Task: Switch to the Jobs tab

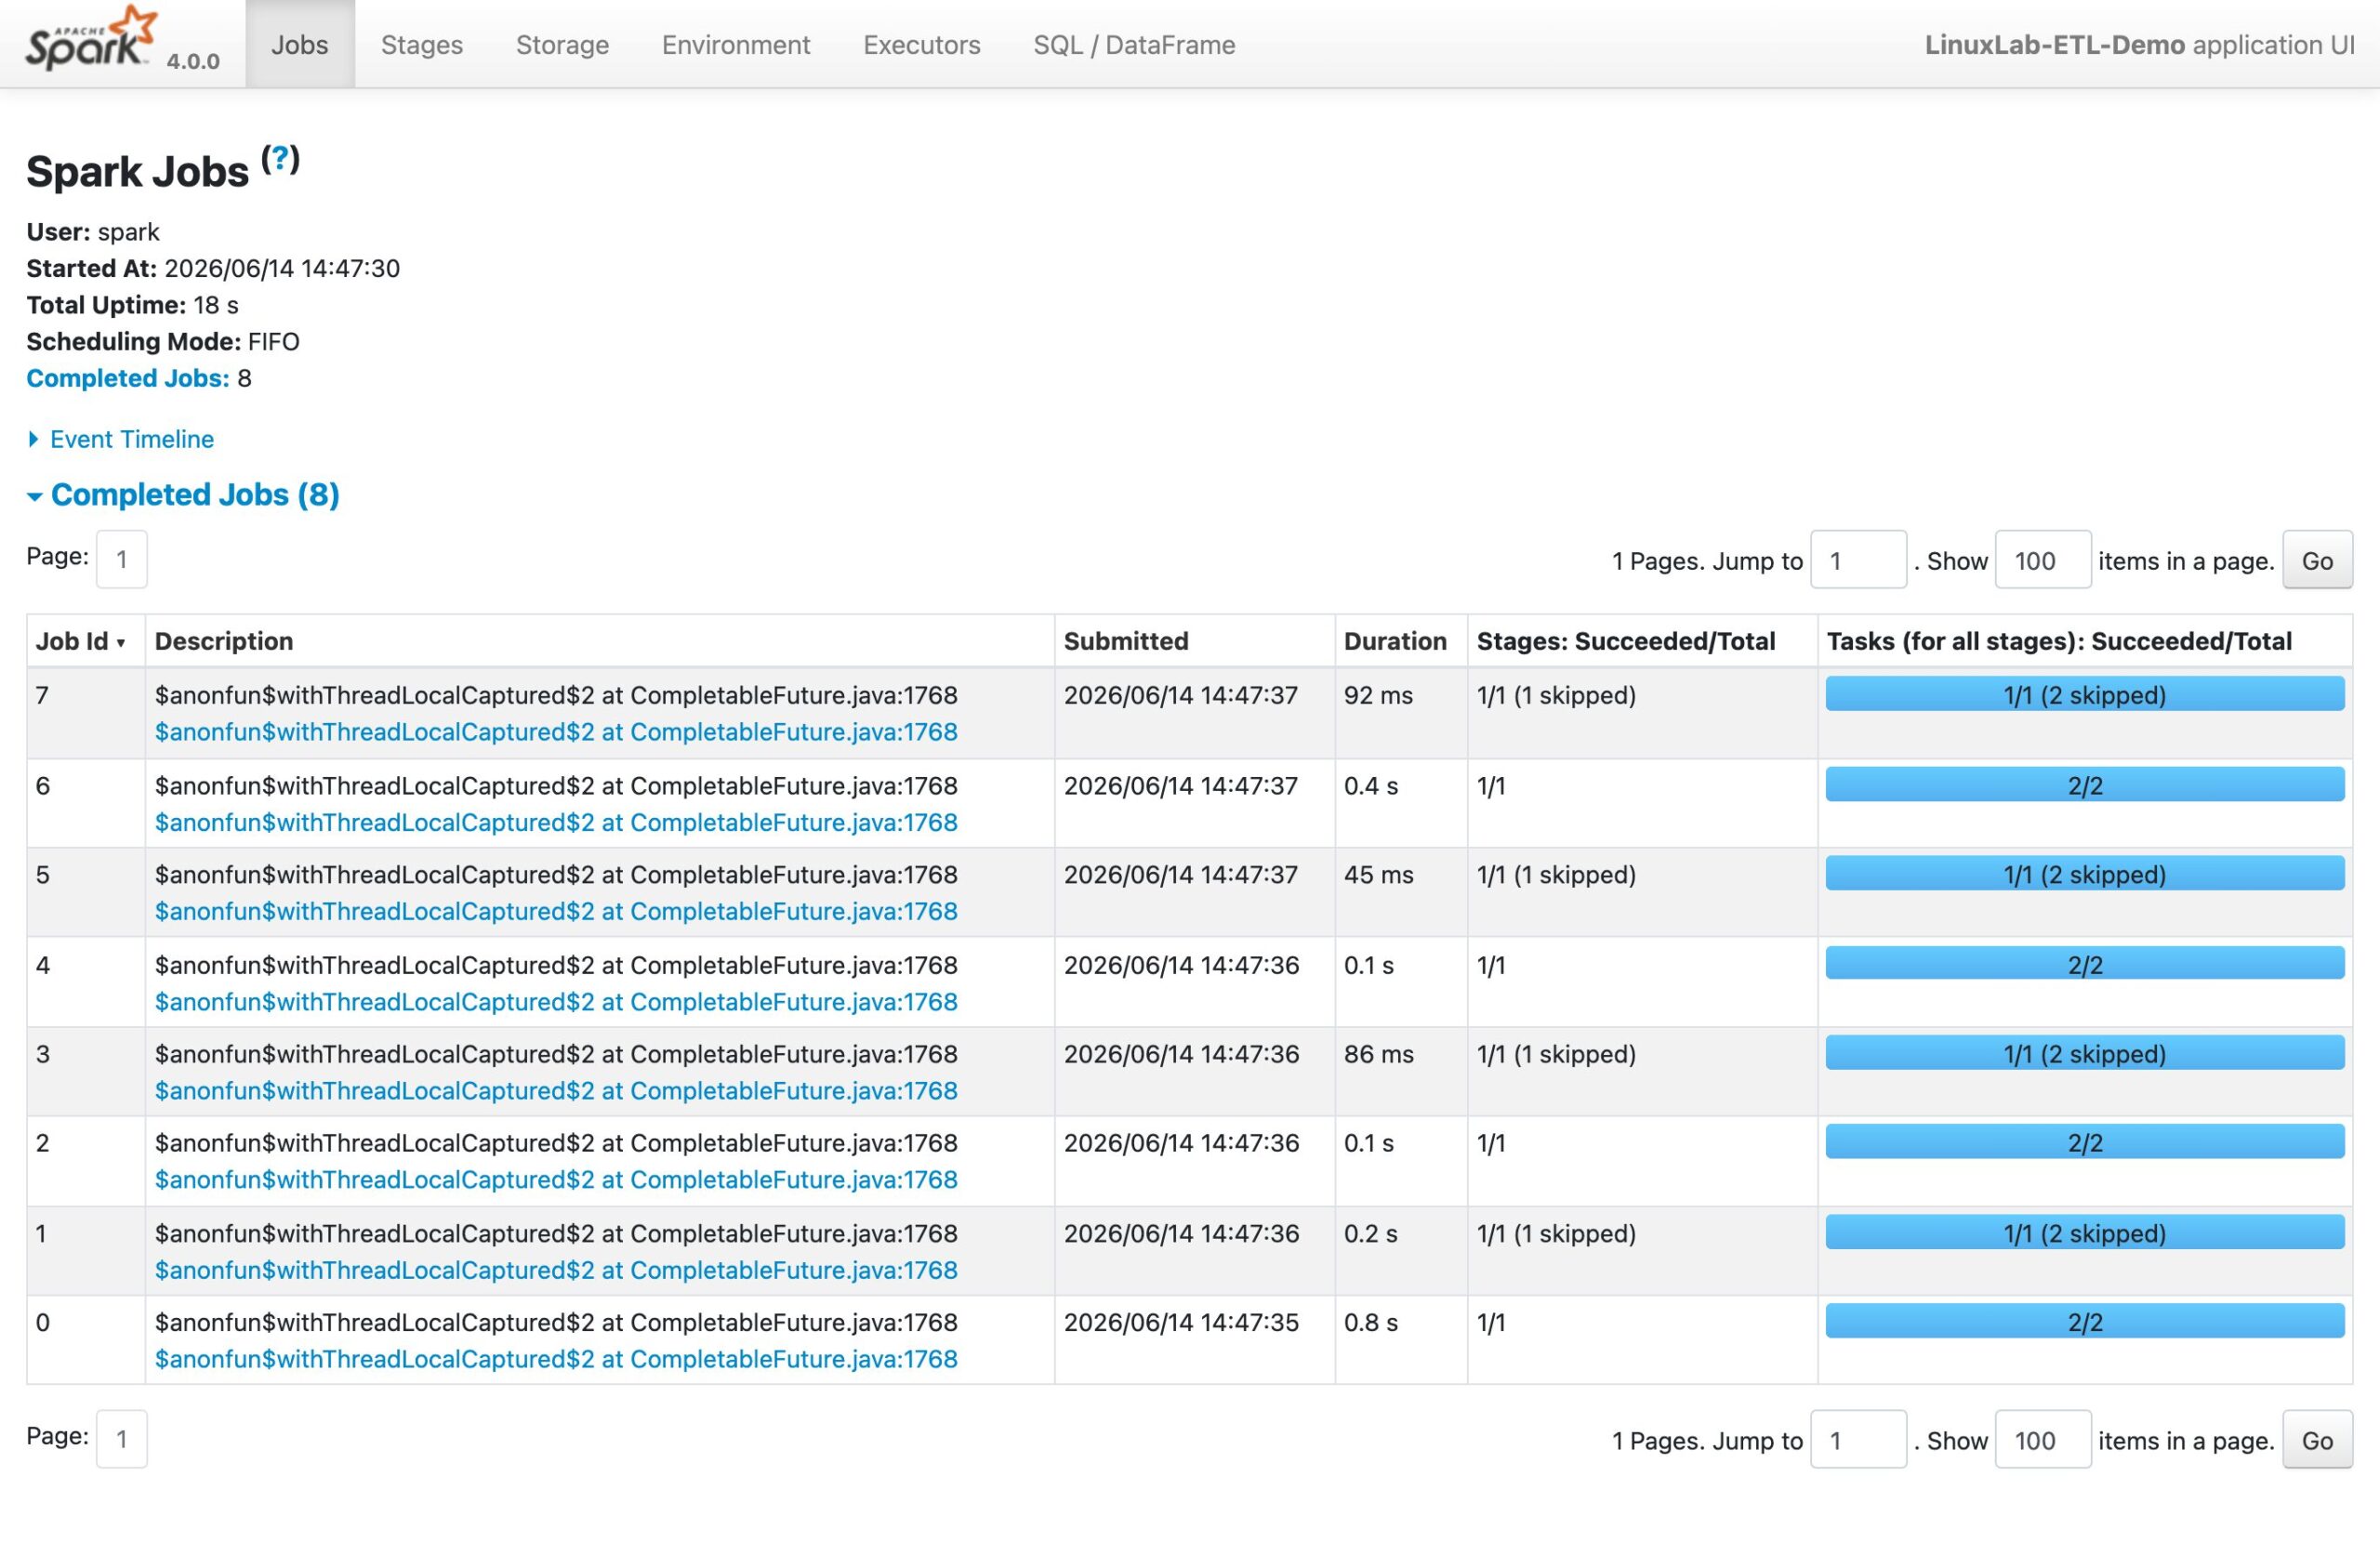Action: coord(300,44)
